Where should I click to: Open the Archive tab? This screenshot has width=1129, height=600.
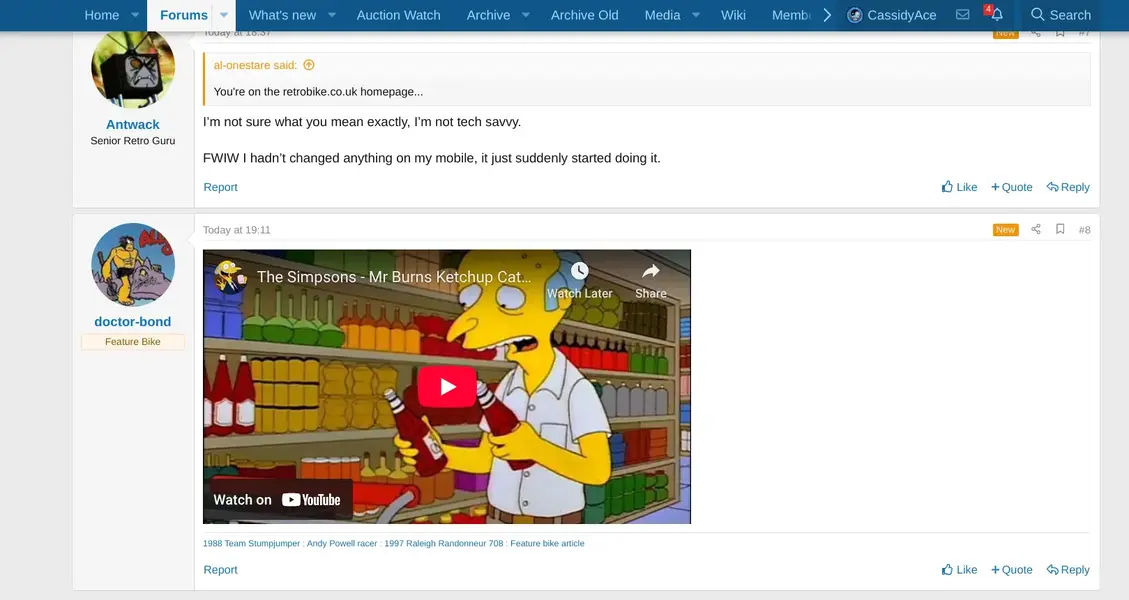488,15
